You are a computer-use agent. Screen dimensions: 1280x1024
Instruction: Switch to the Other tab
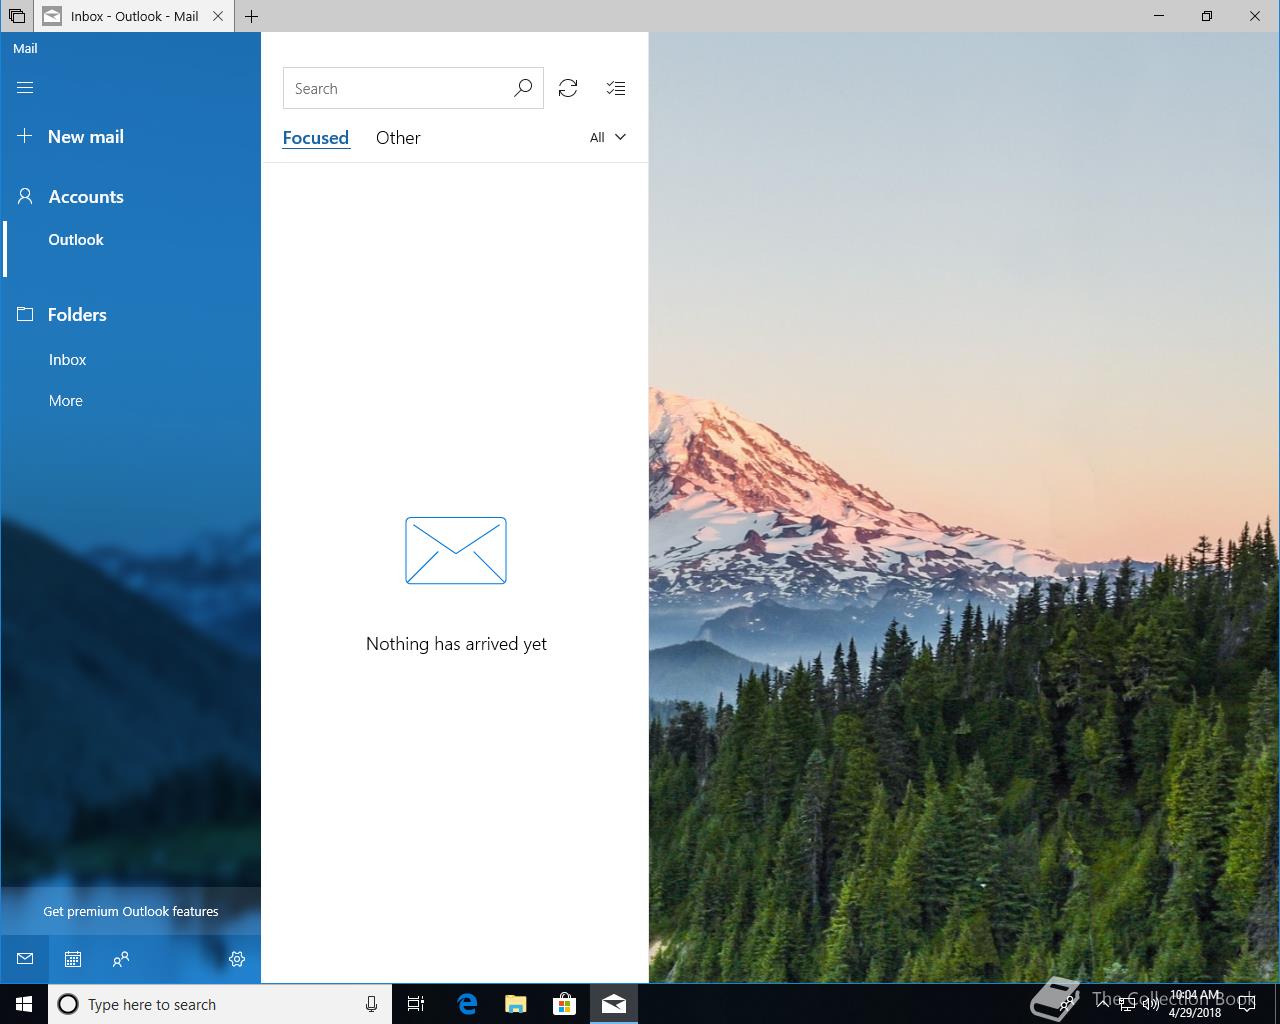(x=398, y=138)
